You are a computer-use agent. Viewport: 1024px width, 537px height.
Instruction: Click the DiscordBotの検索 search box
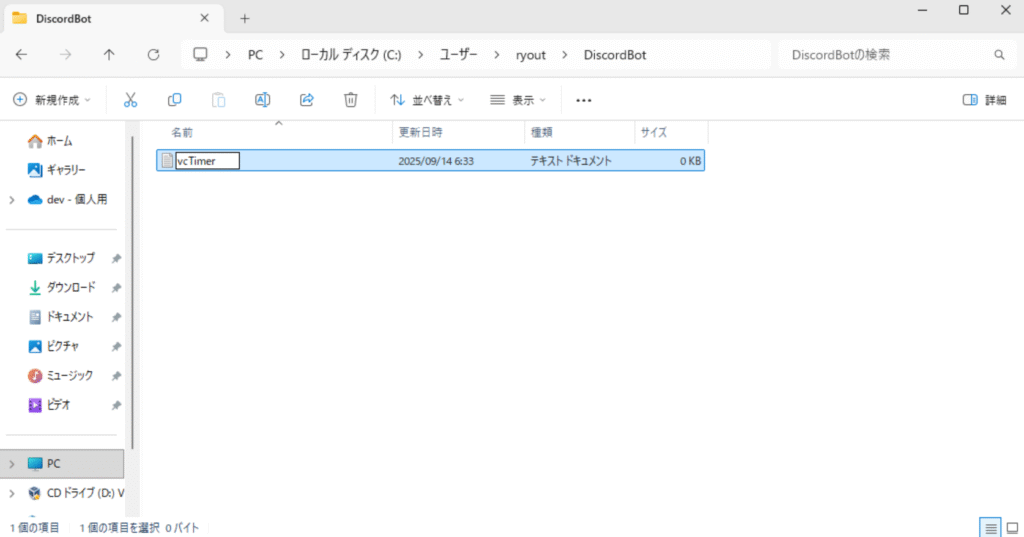[885, 55]
